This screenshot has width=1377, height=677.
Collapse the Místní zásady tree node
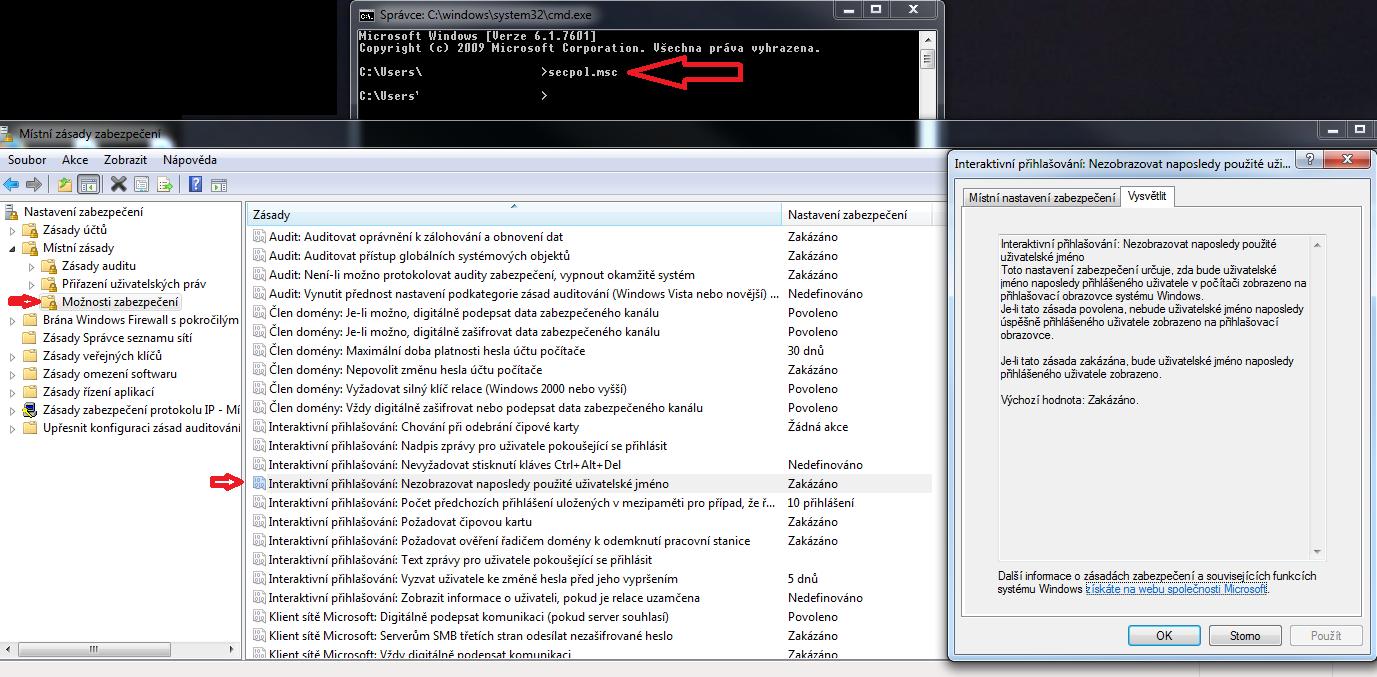(12, 248)
